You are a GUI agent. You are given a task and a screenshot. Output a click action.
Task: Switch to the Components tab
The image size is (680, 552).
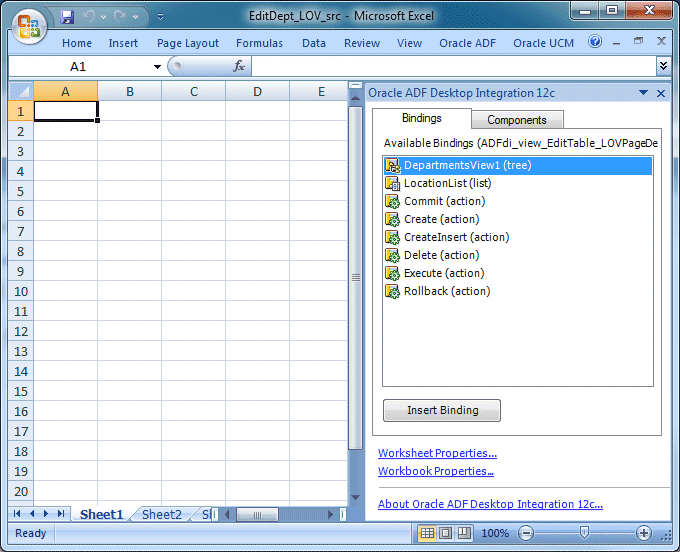tap(517, 120)
